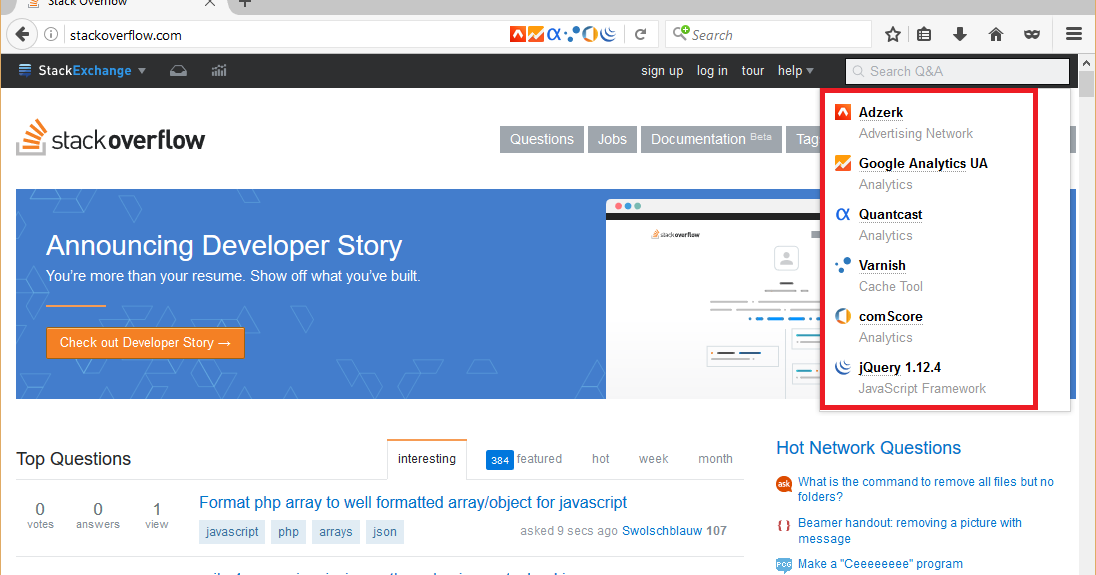
Task: Click the Varnish entry name in popup
Action: (x=882, y=265)
